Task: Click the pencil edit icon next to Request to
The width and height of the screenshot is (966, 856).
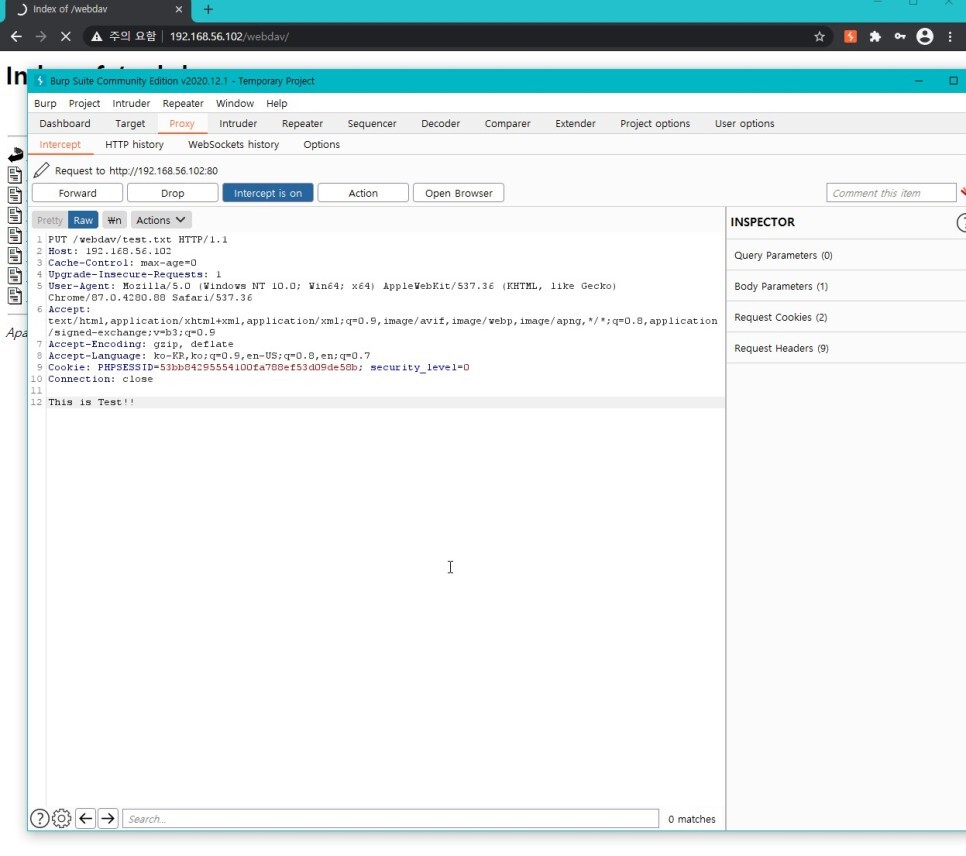Action: (41, 170)
